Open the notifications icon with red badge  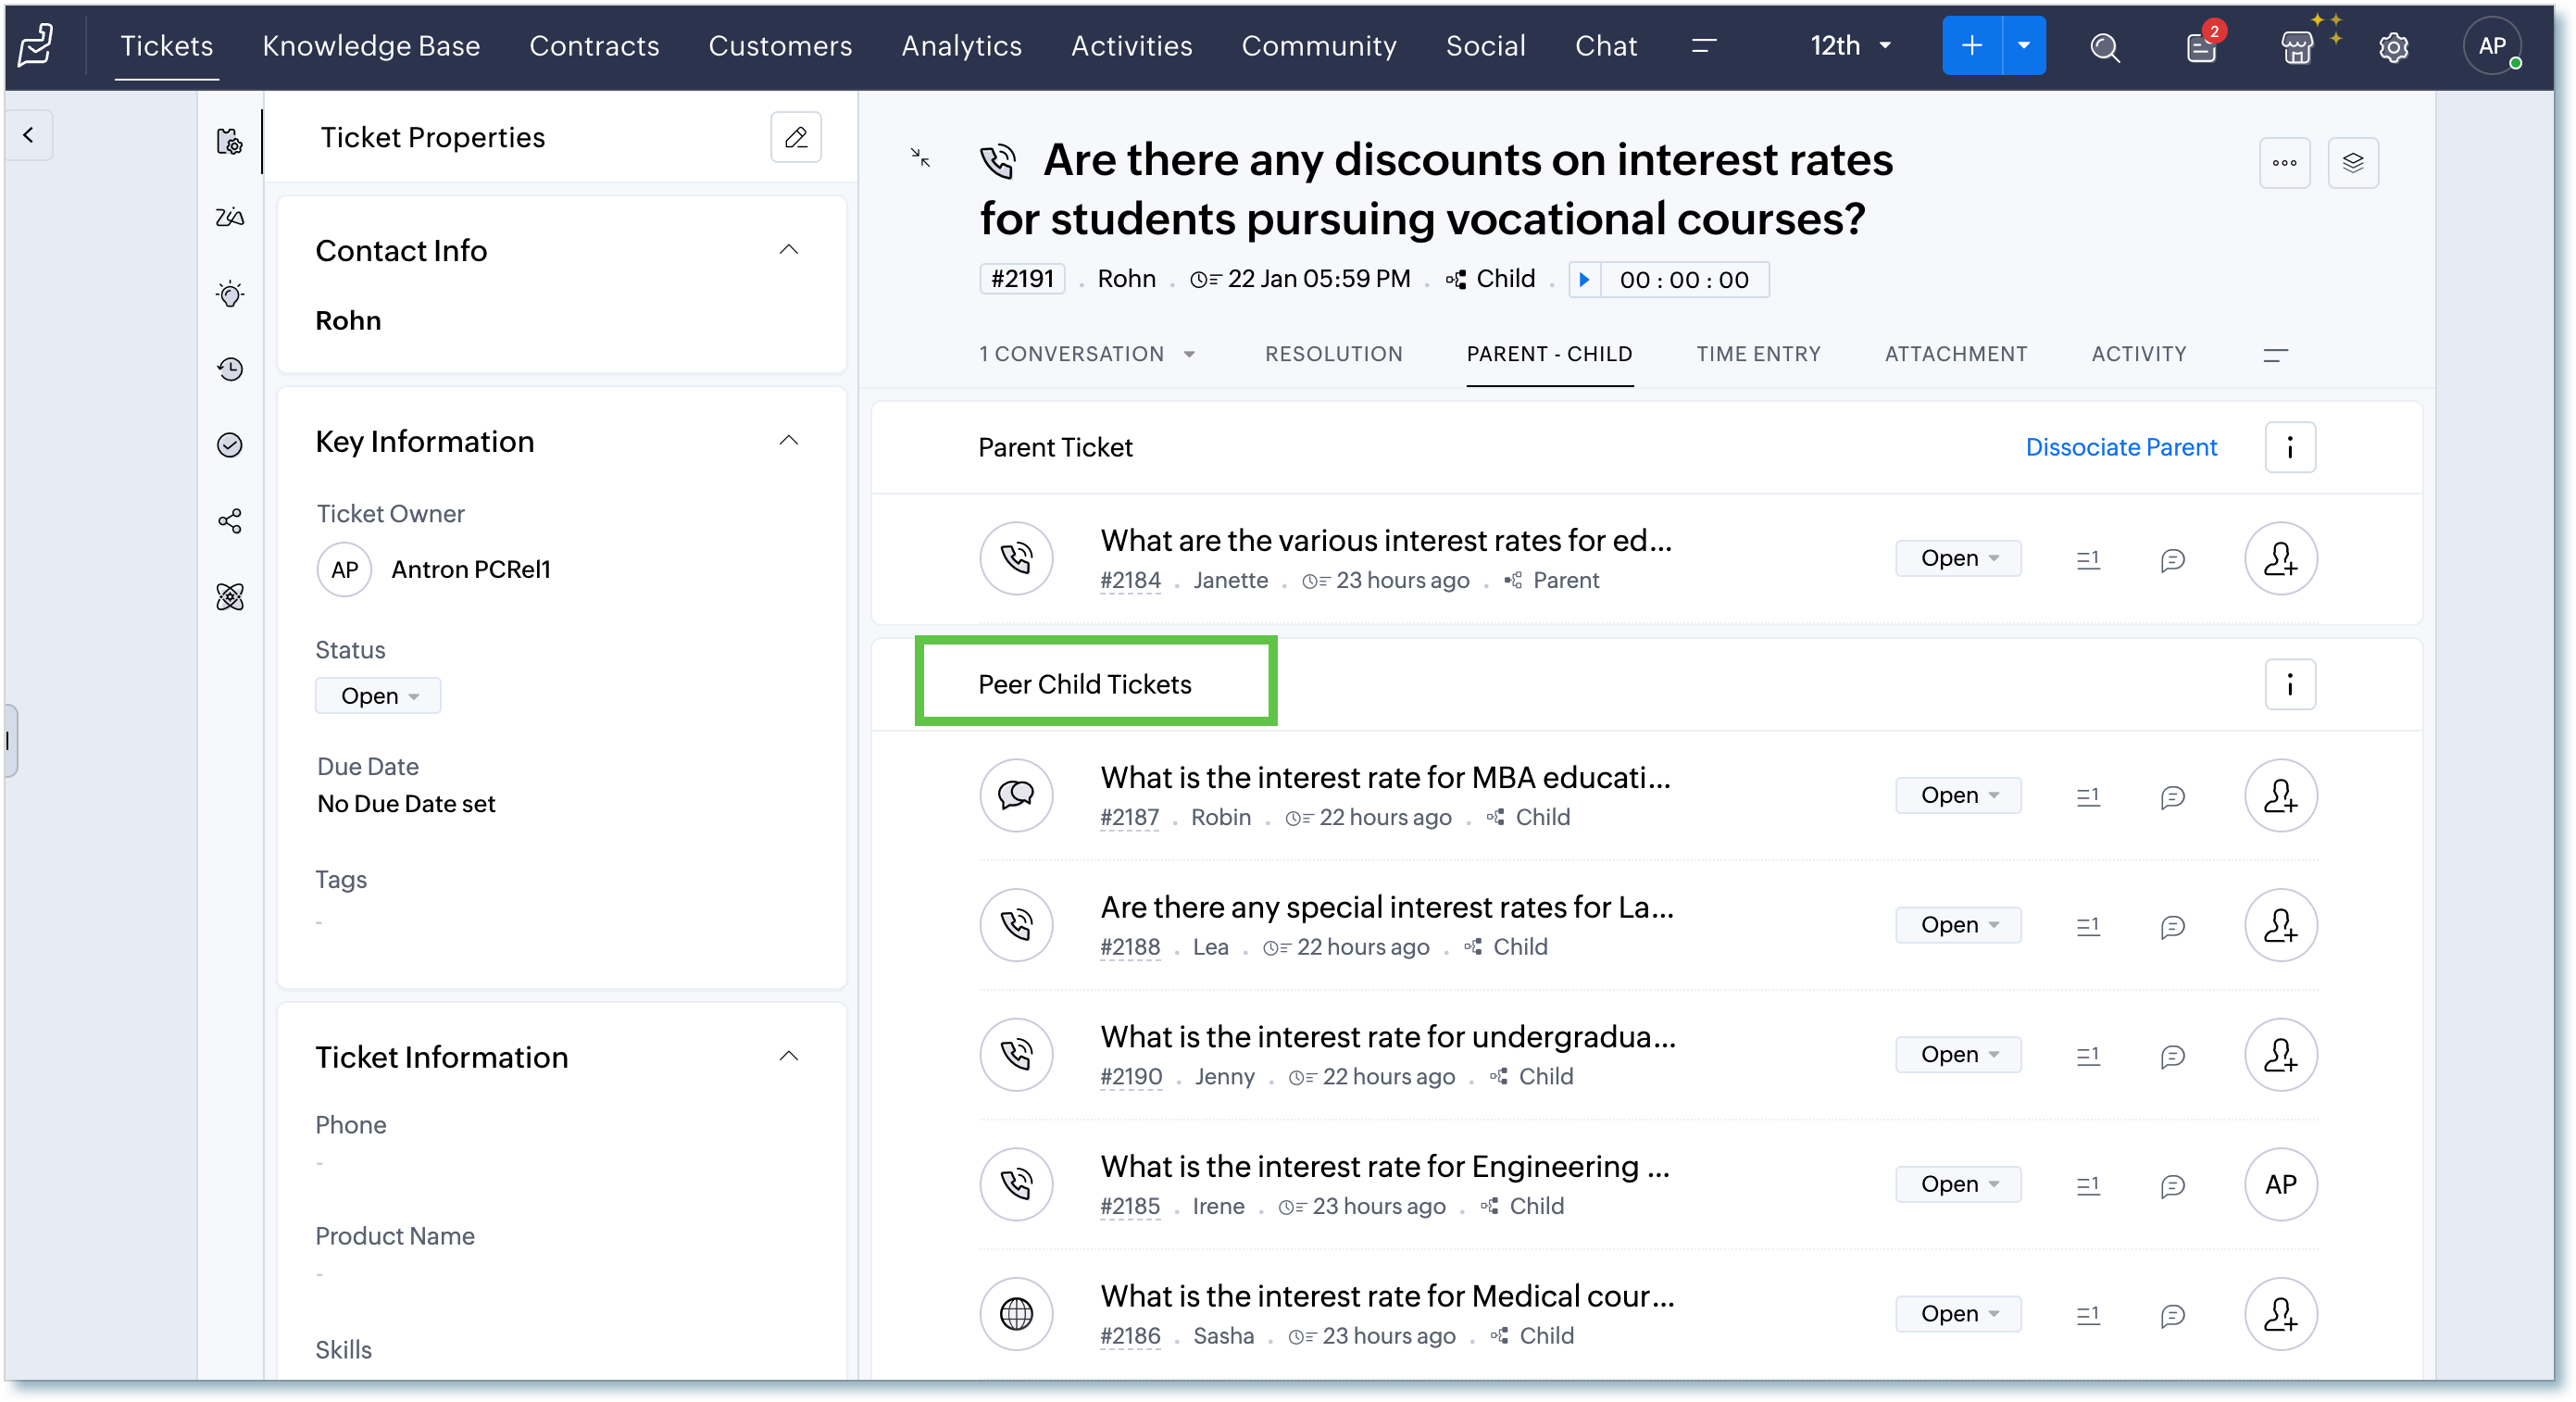[x=2200, y=46]
